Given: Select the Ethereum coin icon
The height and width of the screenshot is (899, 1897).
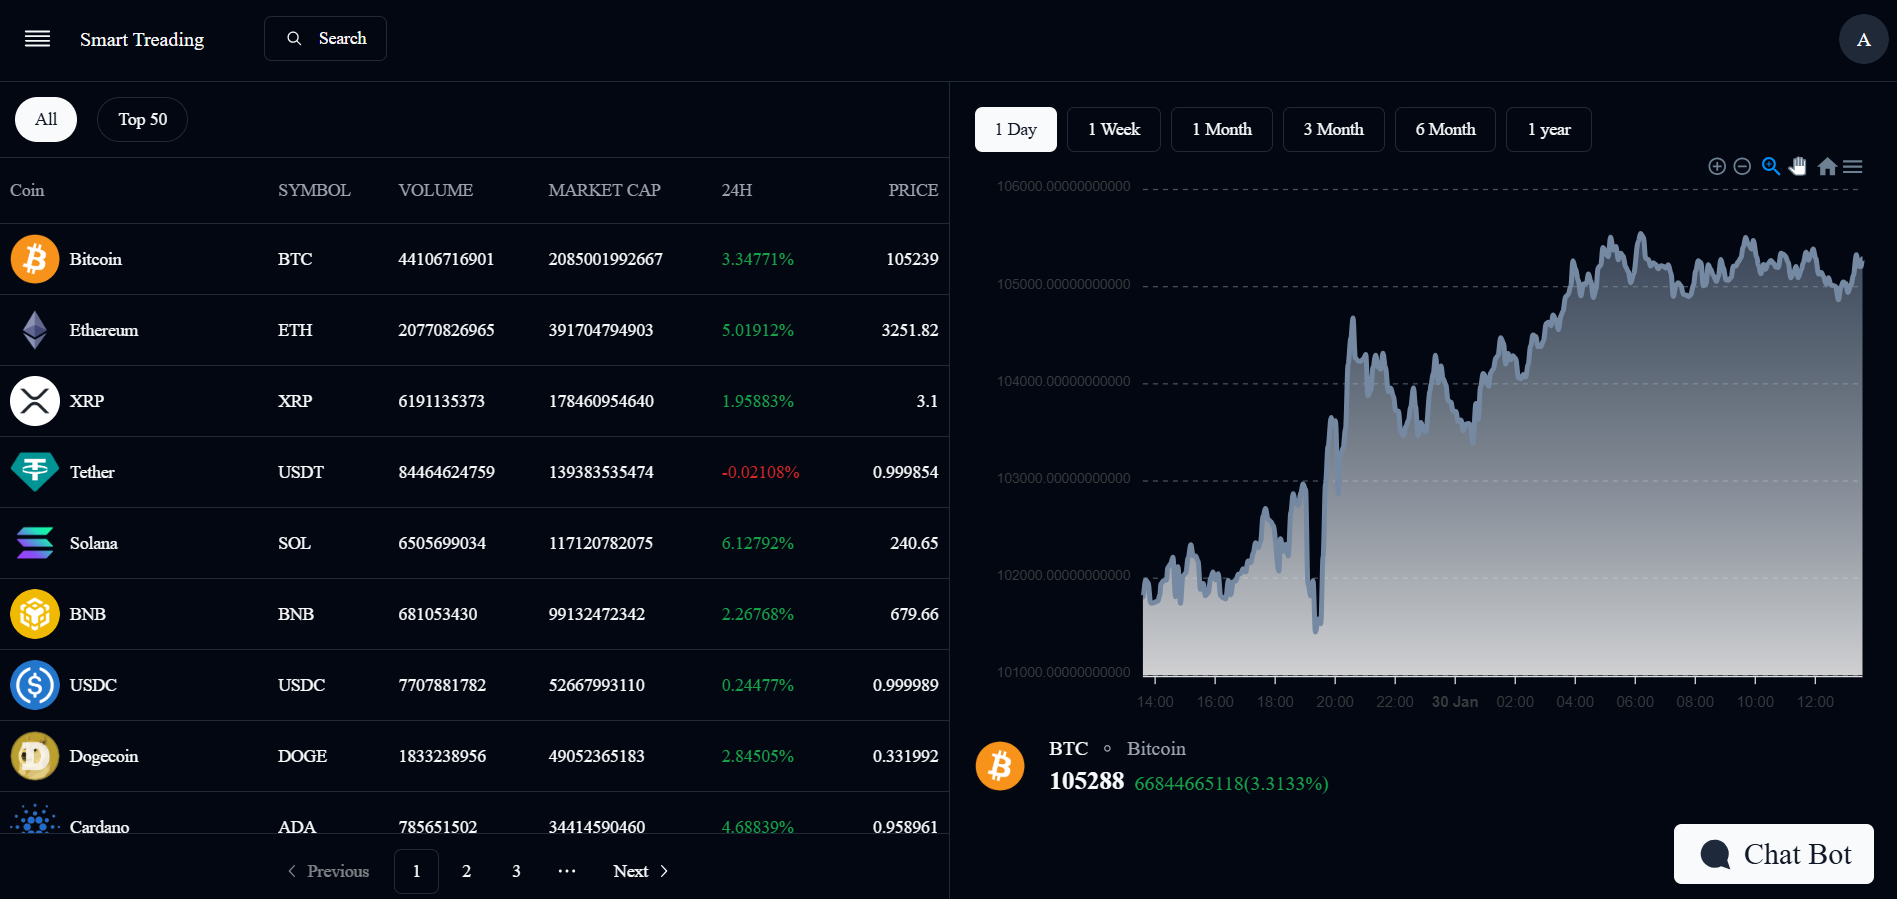Looking at the screenshot, I should click(35, 330).
